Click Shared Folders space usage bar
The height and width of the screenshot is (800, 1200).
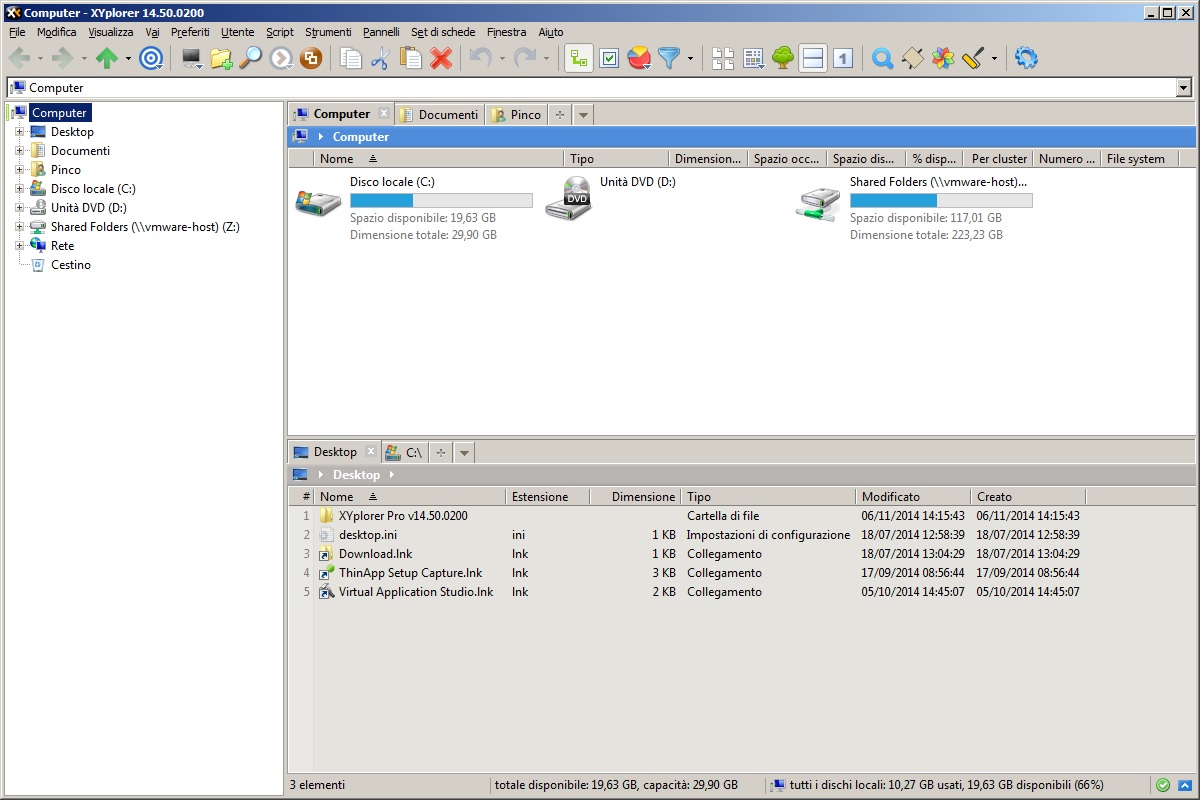[941, 201]
